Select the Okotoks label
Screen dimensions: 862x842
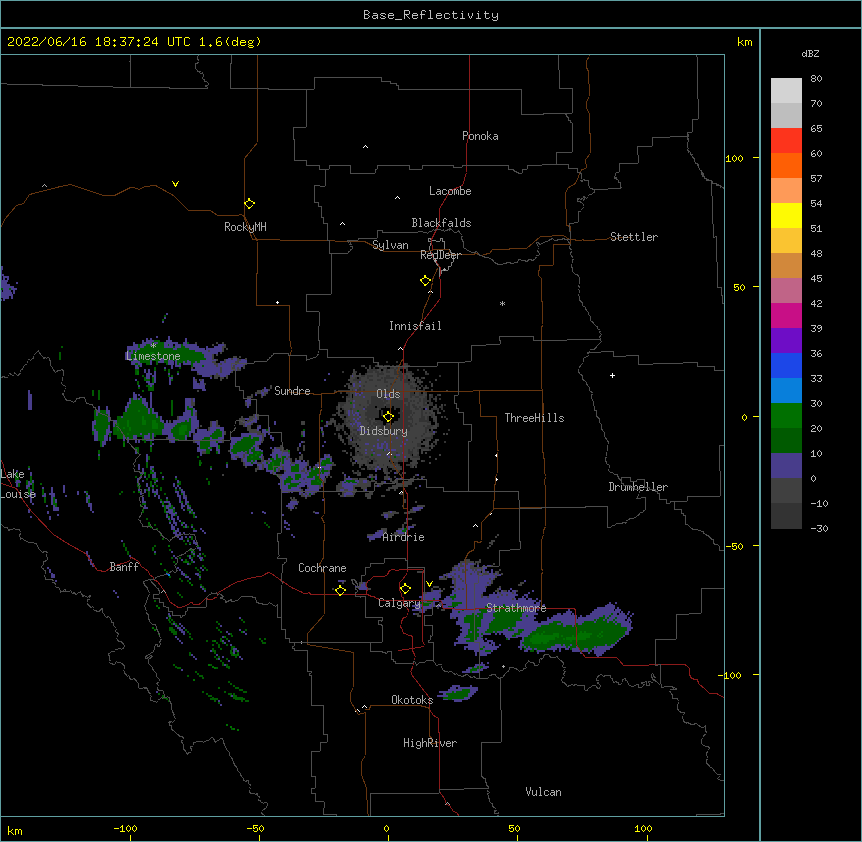tap(412, 700)
